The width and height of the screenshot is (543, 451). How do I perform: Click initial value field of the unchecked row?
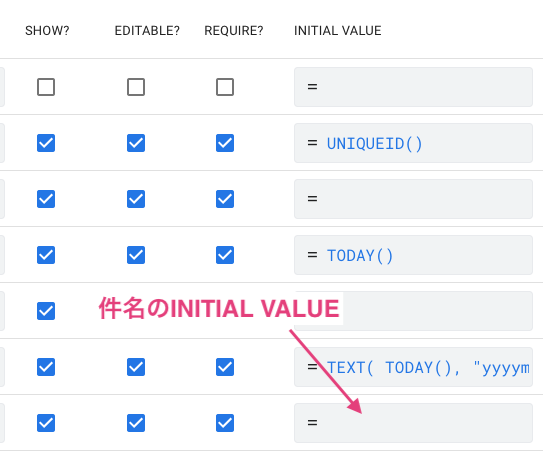413,87
